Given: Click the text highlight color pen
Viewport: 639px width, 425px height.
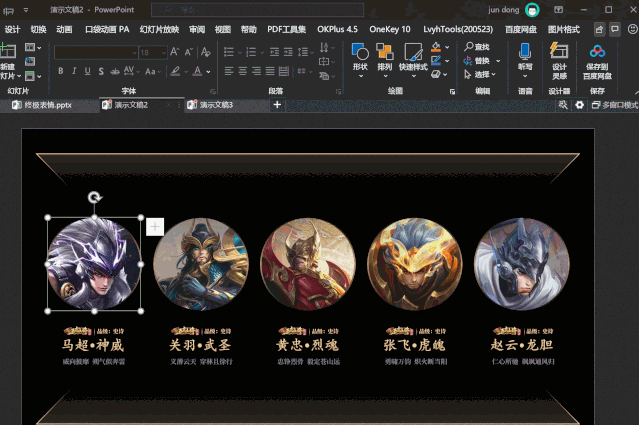Looking at the screenshot, I should coord(175,71).
